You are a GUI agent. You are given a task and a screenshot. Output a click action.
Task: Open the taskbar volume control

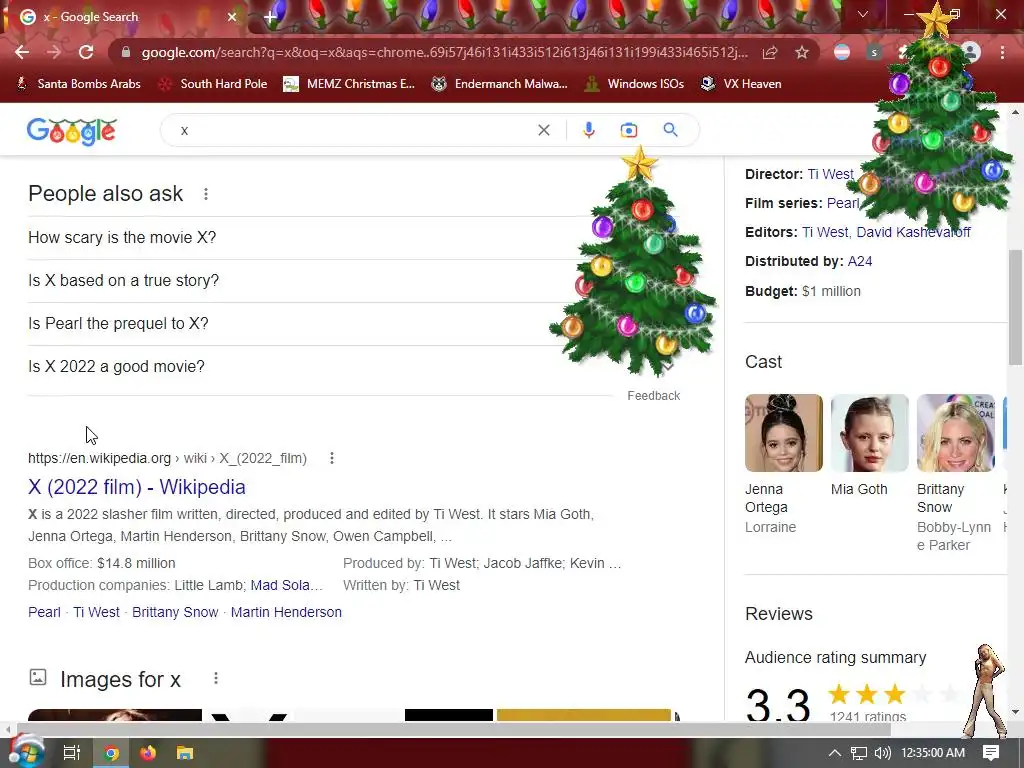tap(882, 753)
